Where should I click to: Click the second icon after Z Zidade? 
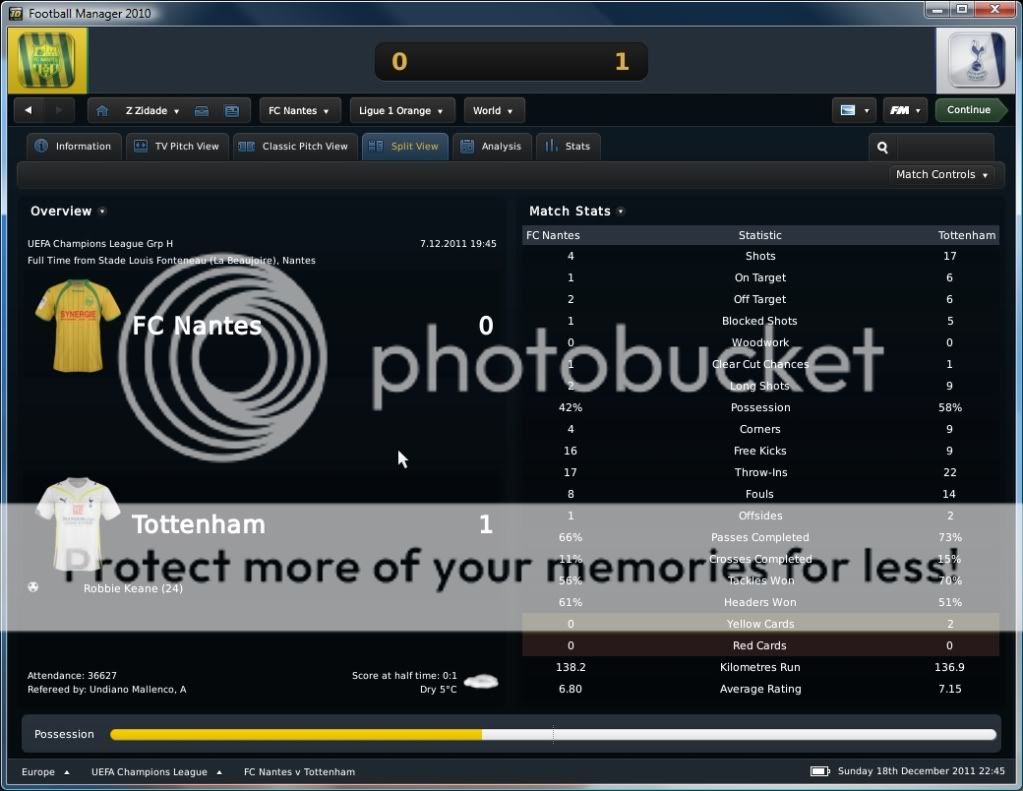[201, 111]
